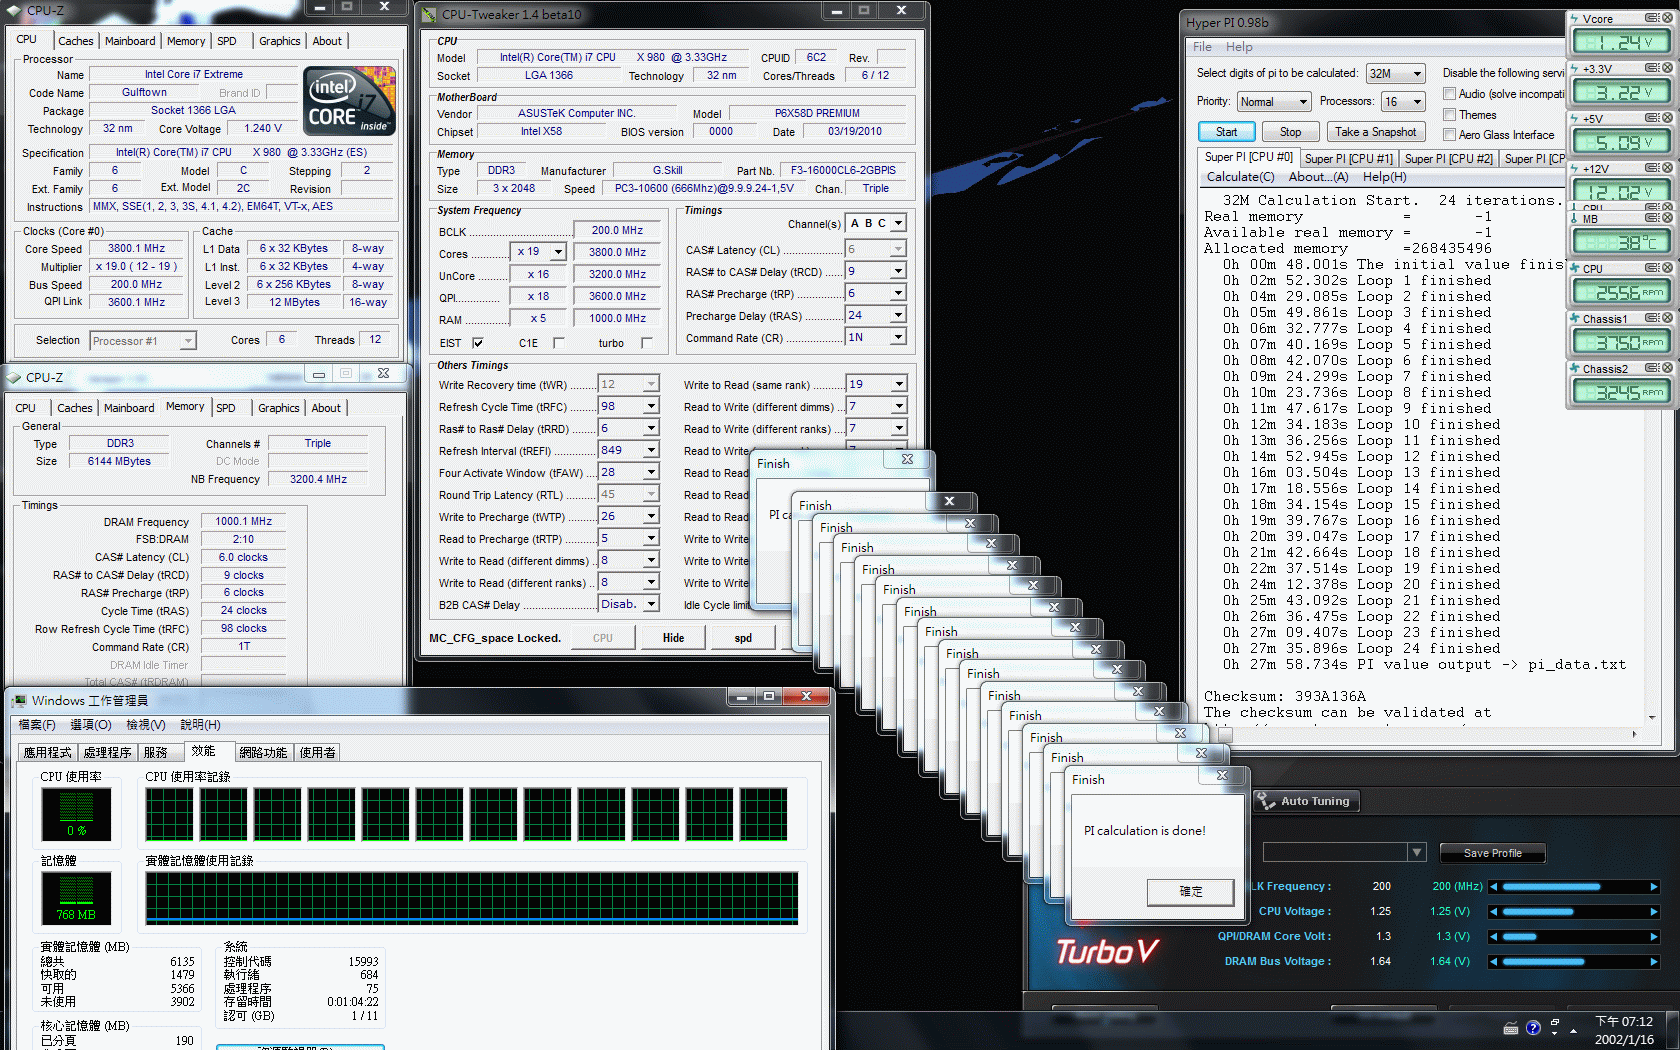
Task: Open settings icon of CPU fan gadget
Action: click(x=1652, y=268)
